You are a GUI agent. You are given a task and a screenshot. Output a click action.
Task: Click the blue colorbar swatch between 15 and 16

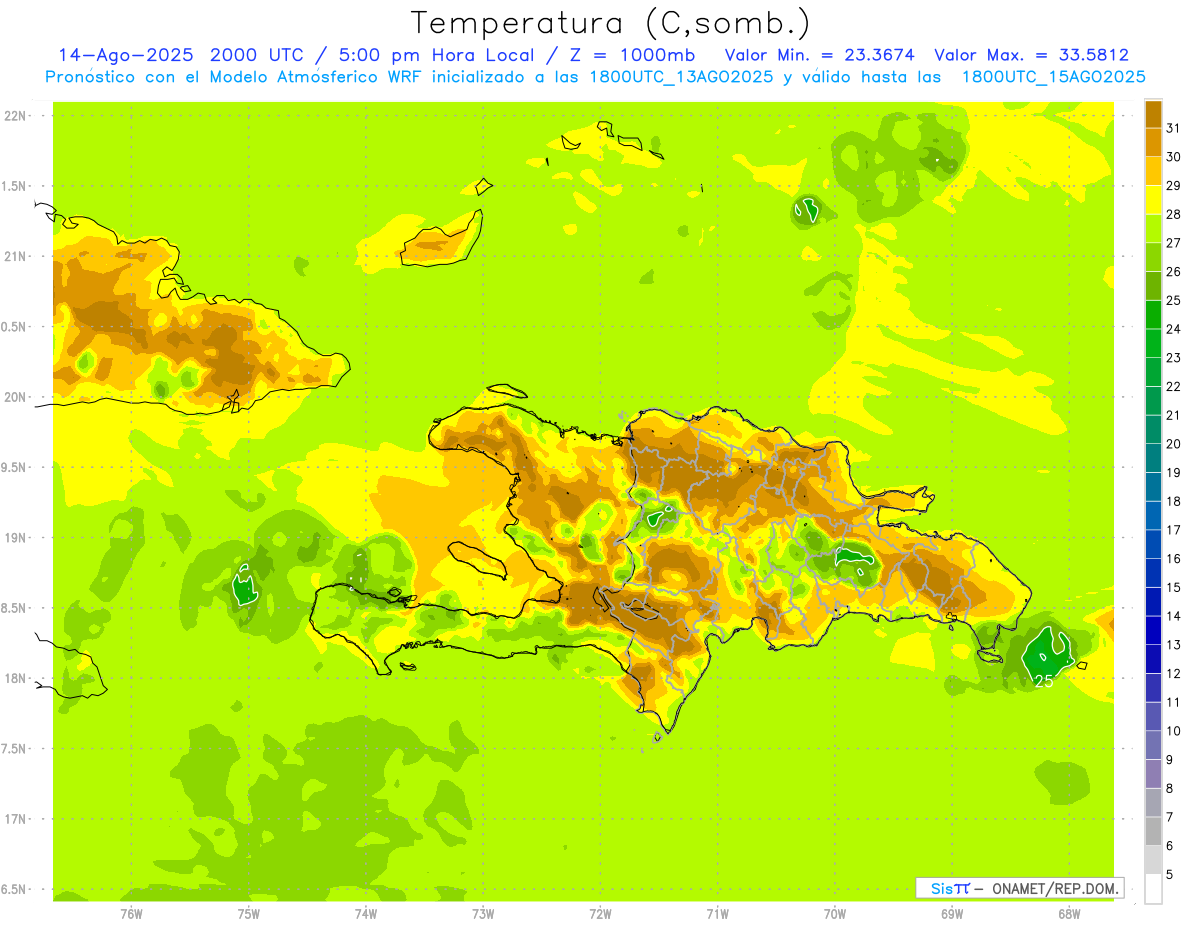tap(1153, 572)
